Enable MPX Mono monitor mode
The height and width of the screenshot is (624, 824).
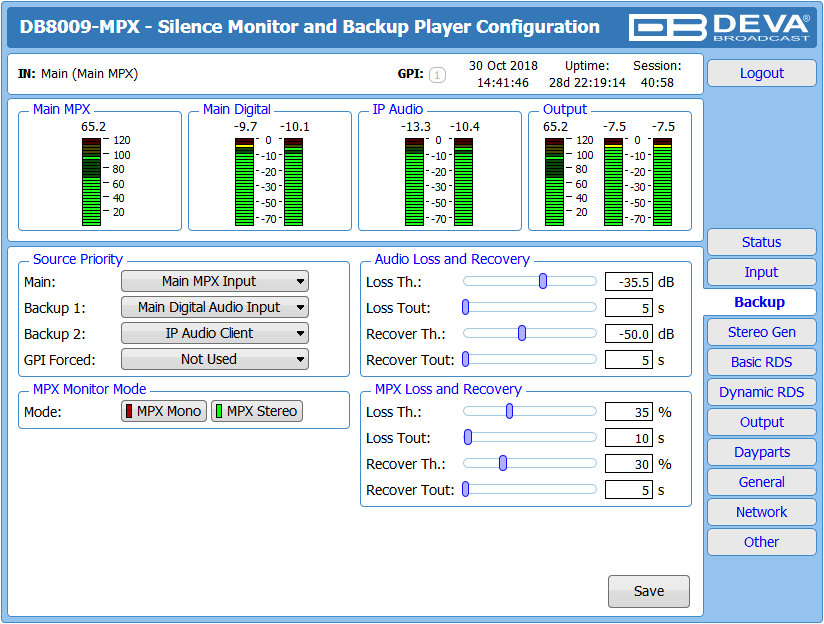pos(164,411)
